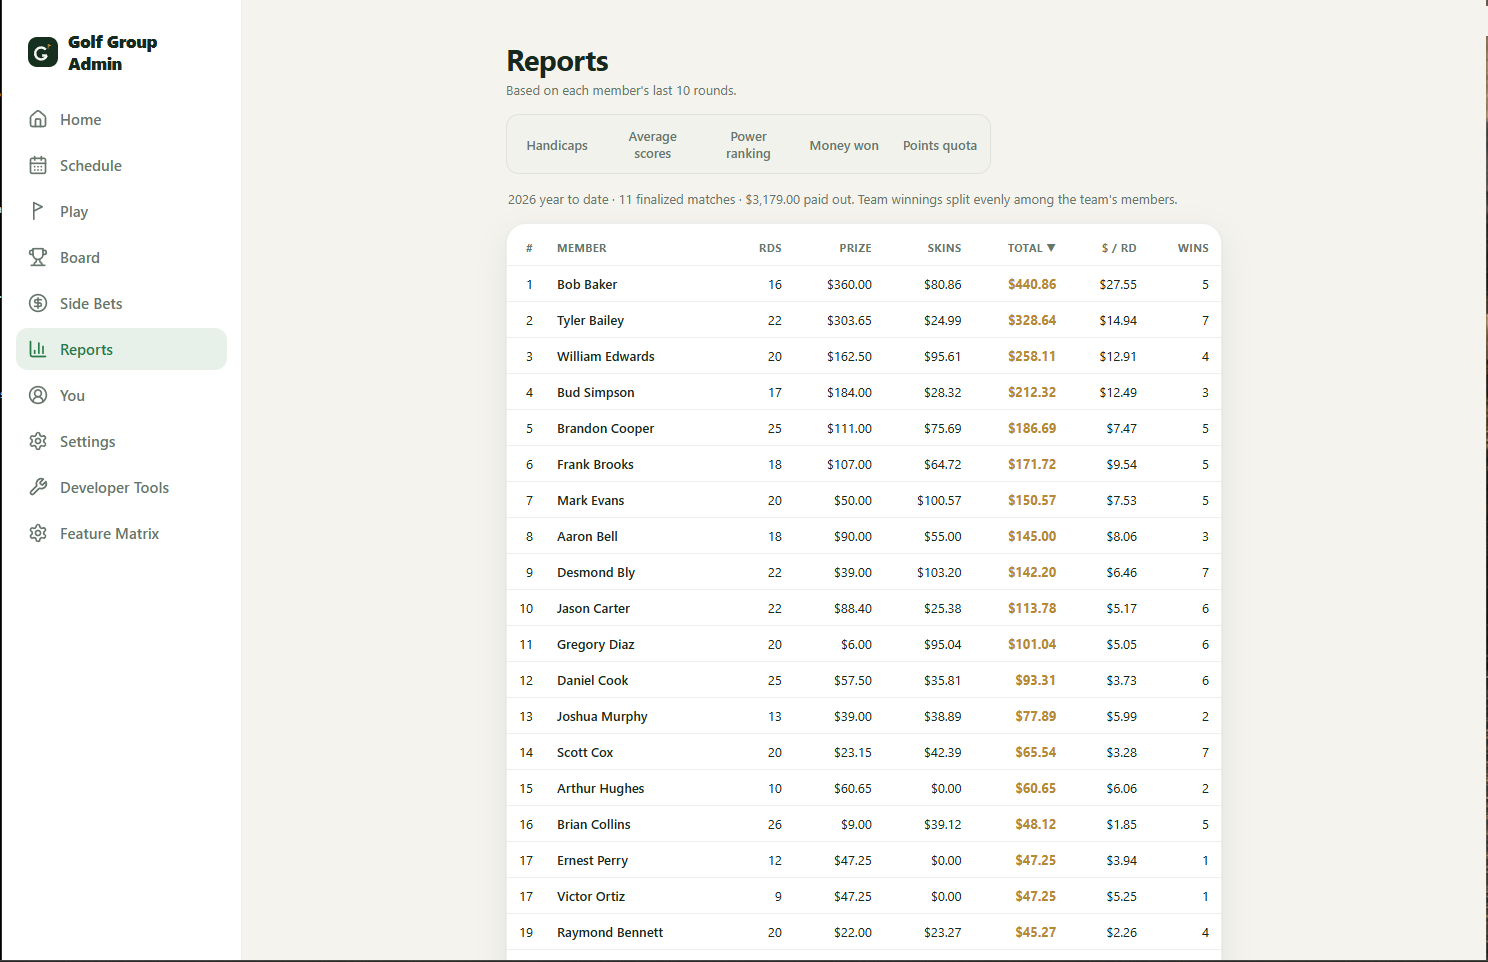Viewport: 1488px width, 962px height.
Task: Click member name Jason Carter
Action: point(593,608)
